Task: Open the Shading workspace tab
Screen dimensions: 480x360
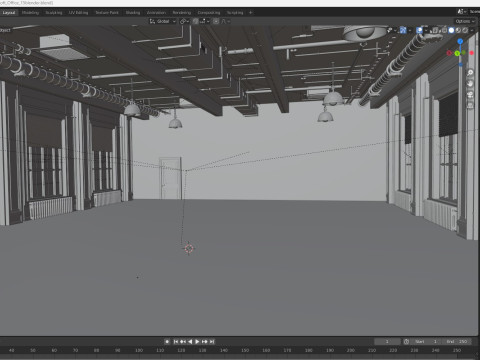Action: click(x=133, y=13)
